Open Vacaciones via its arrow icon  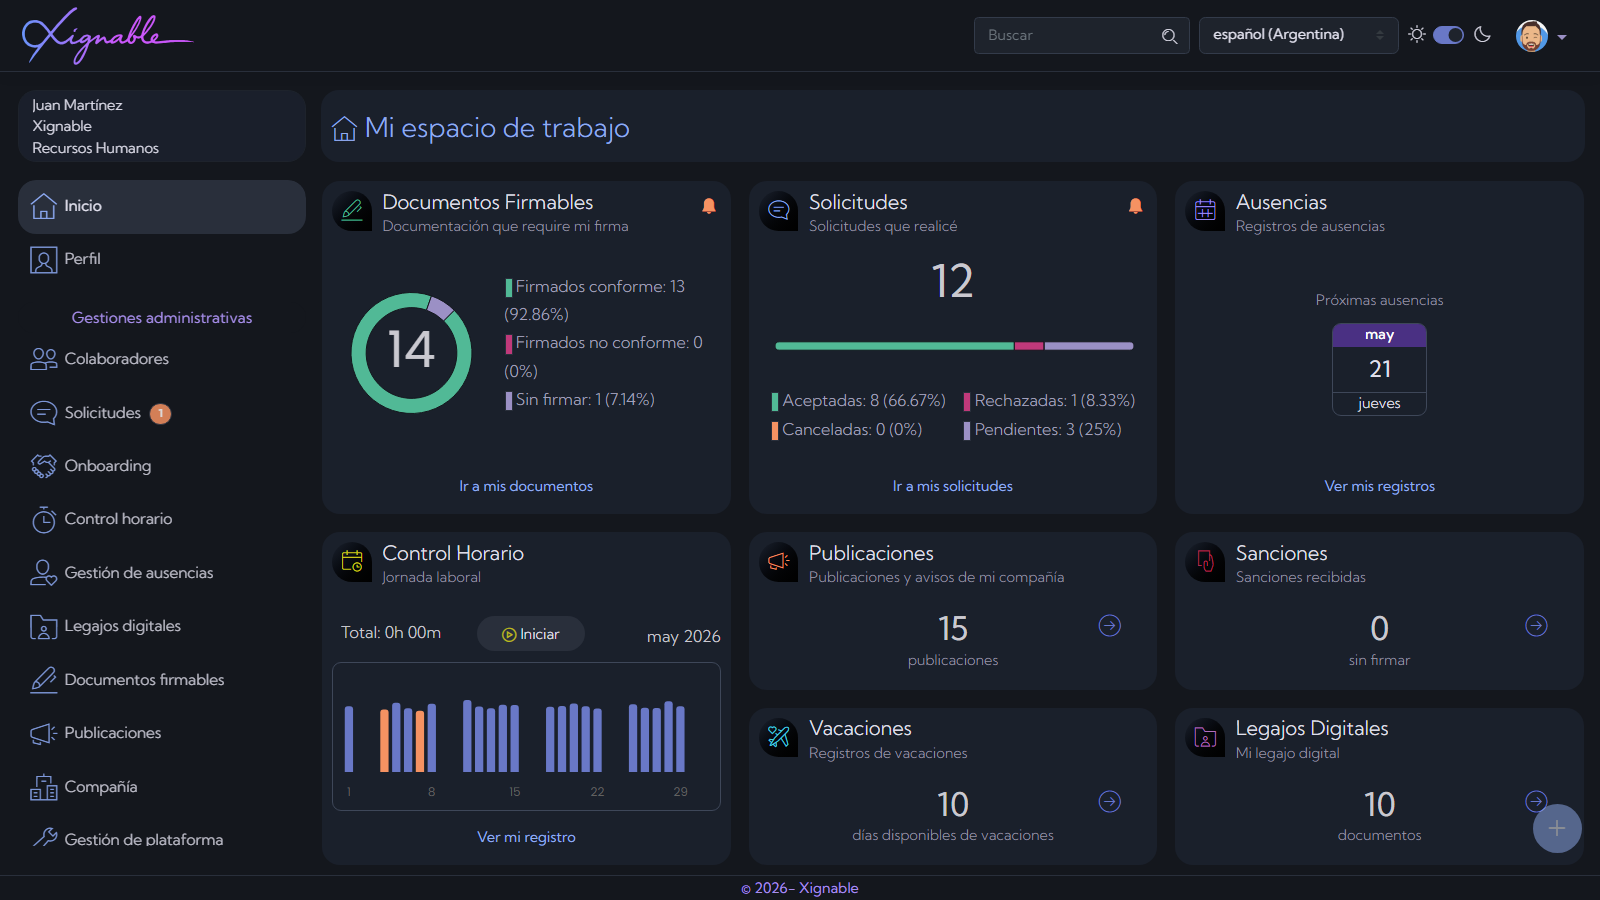(x=1110, y=802)
